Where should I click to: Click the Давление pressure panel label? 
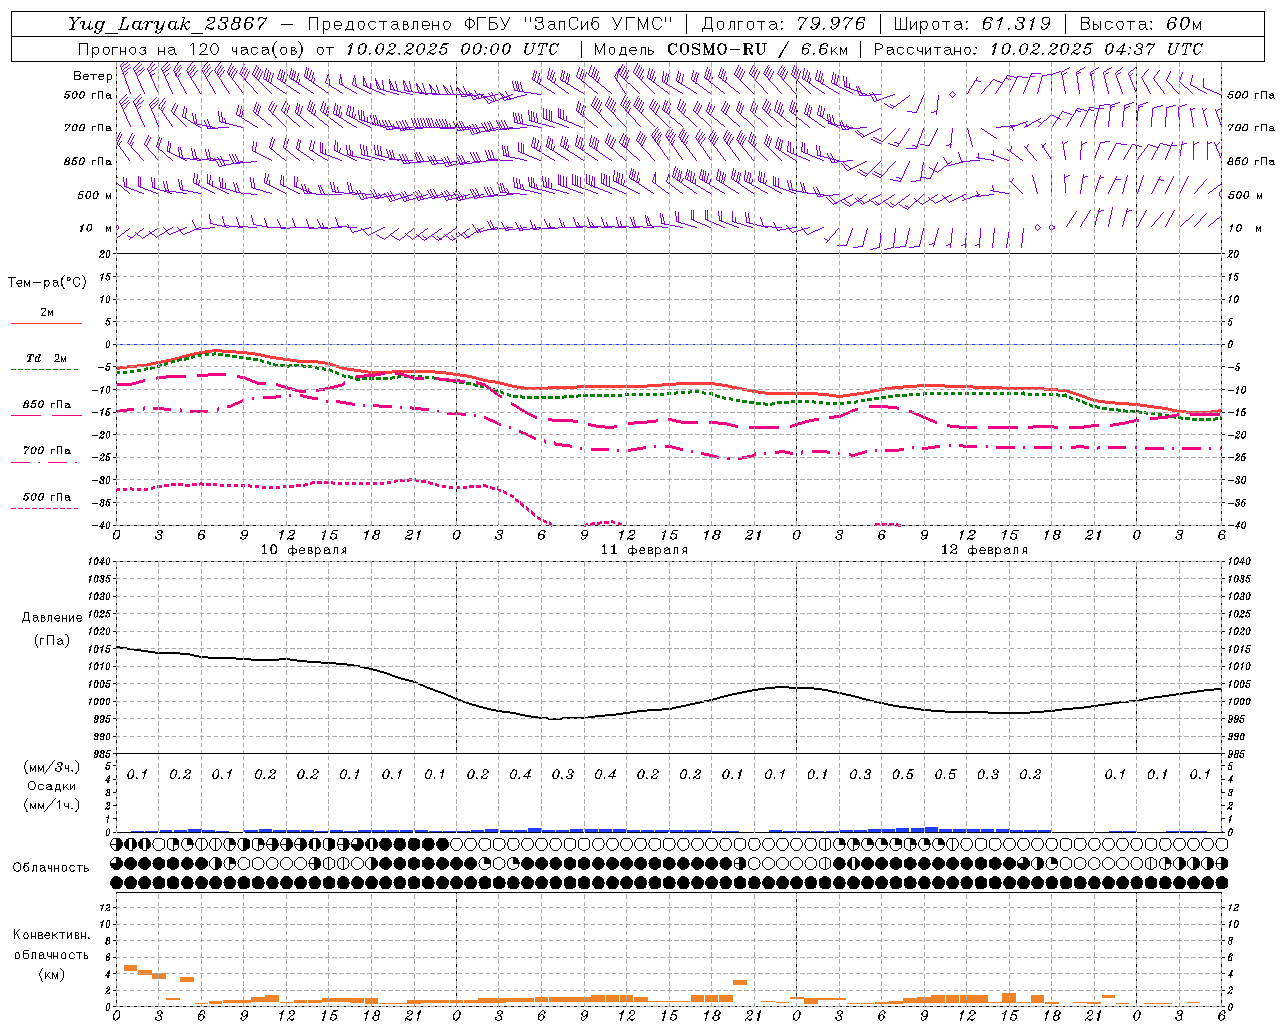(52, 618)
